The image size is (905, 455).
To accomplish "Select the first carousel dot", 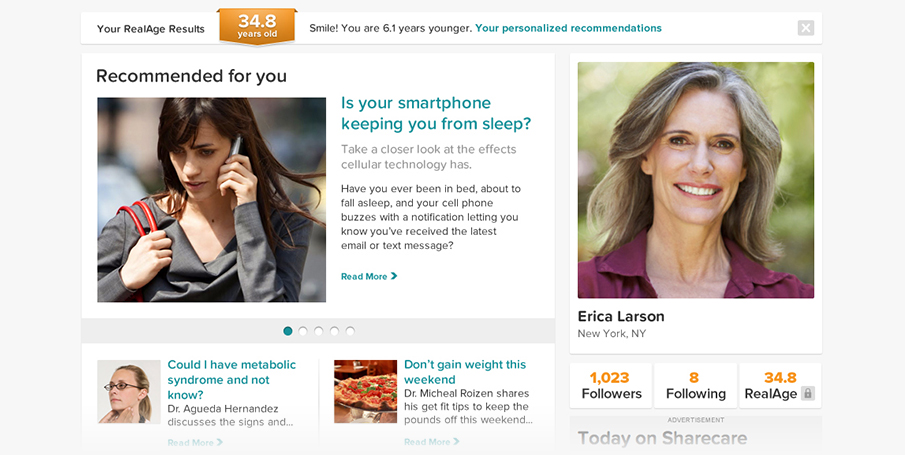I will (x=287, y=331).
